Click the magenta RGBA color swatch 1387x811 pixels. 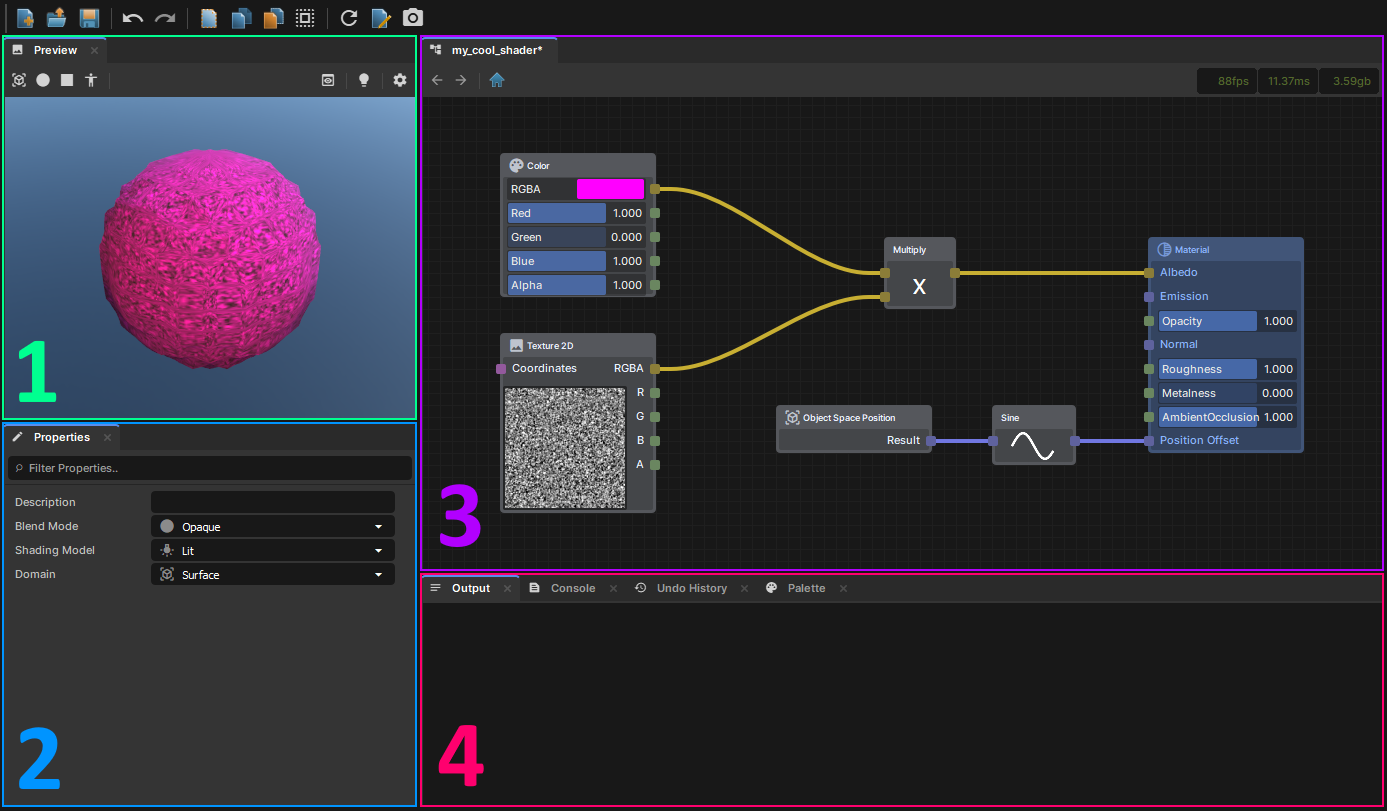610,189
